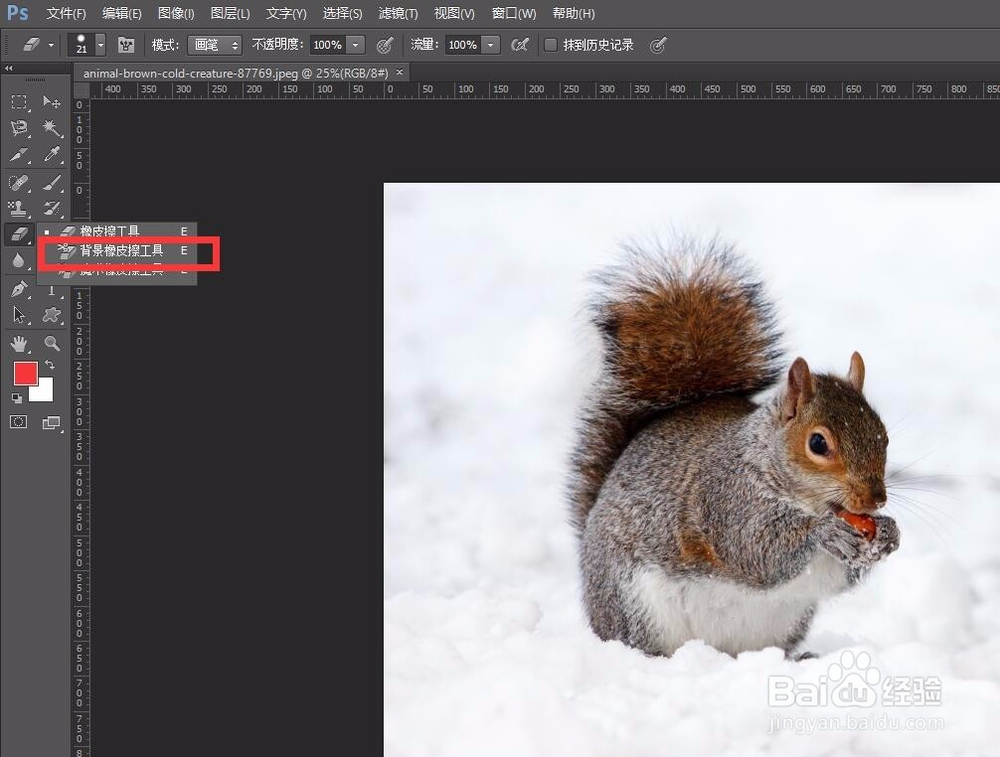The height and width of the screenshot is (757, 1000).
Task: Open the 视图(V) menu
Action: click(454, 13)
